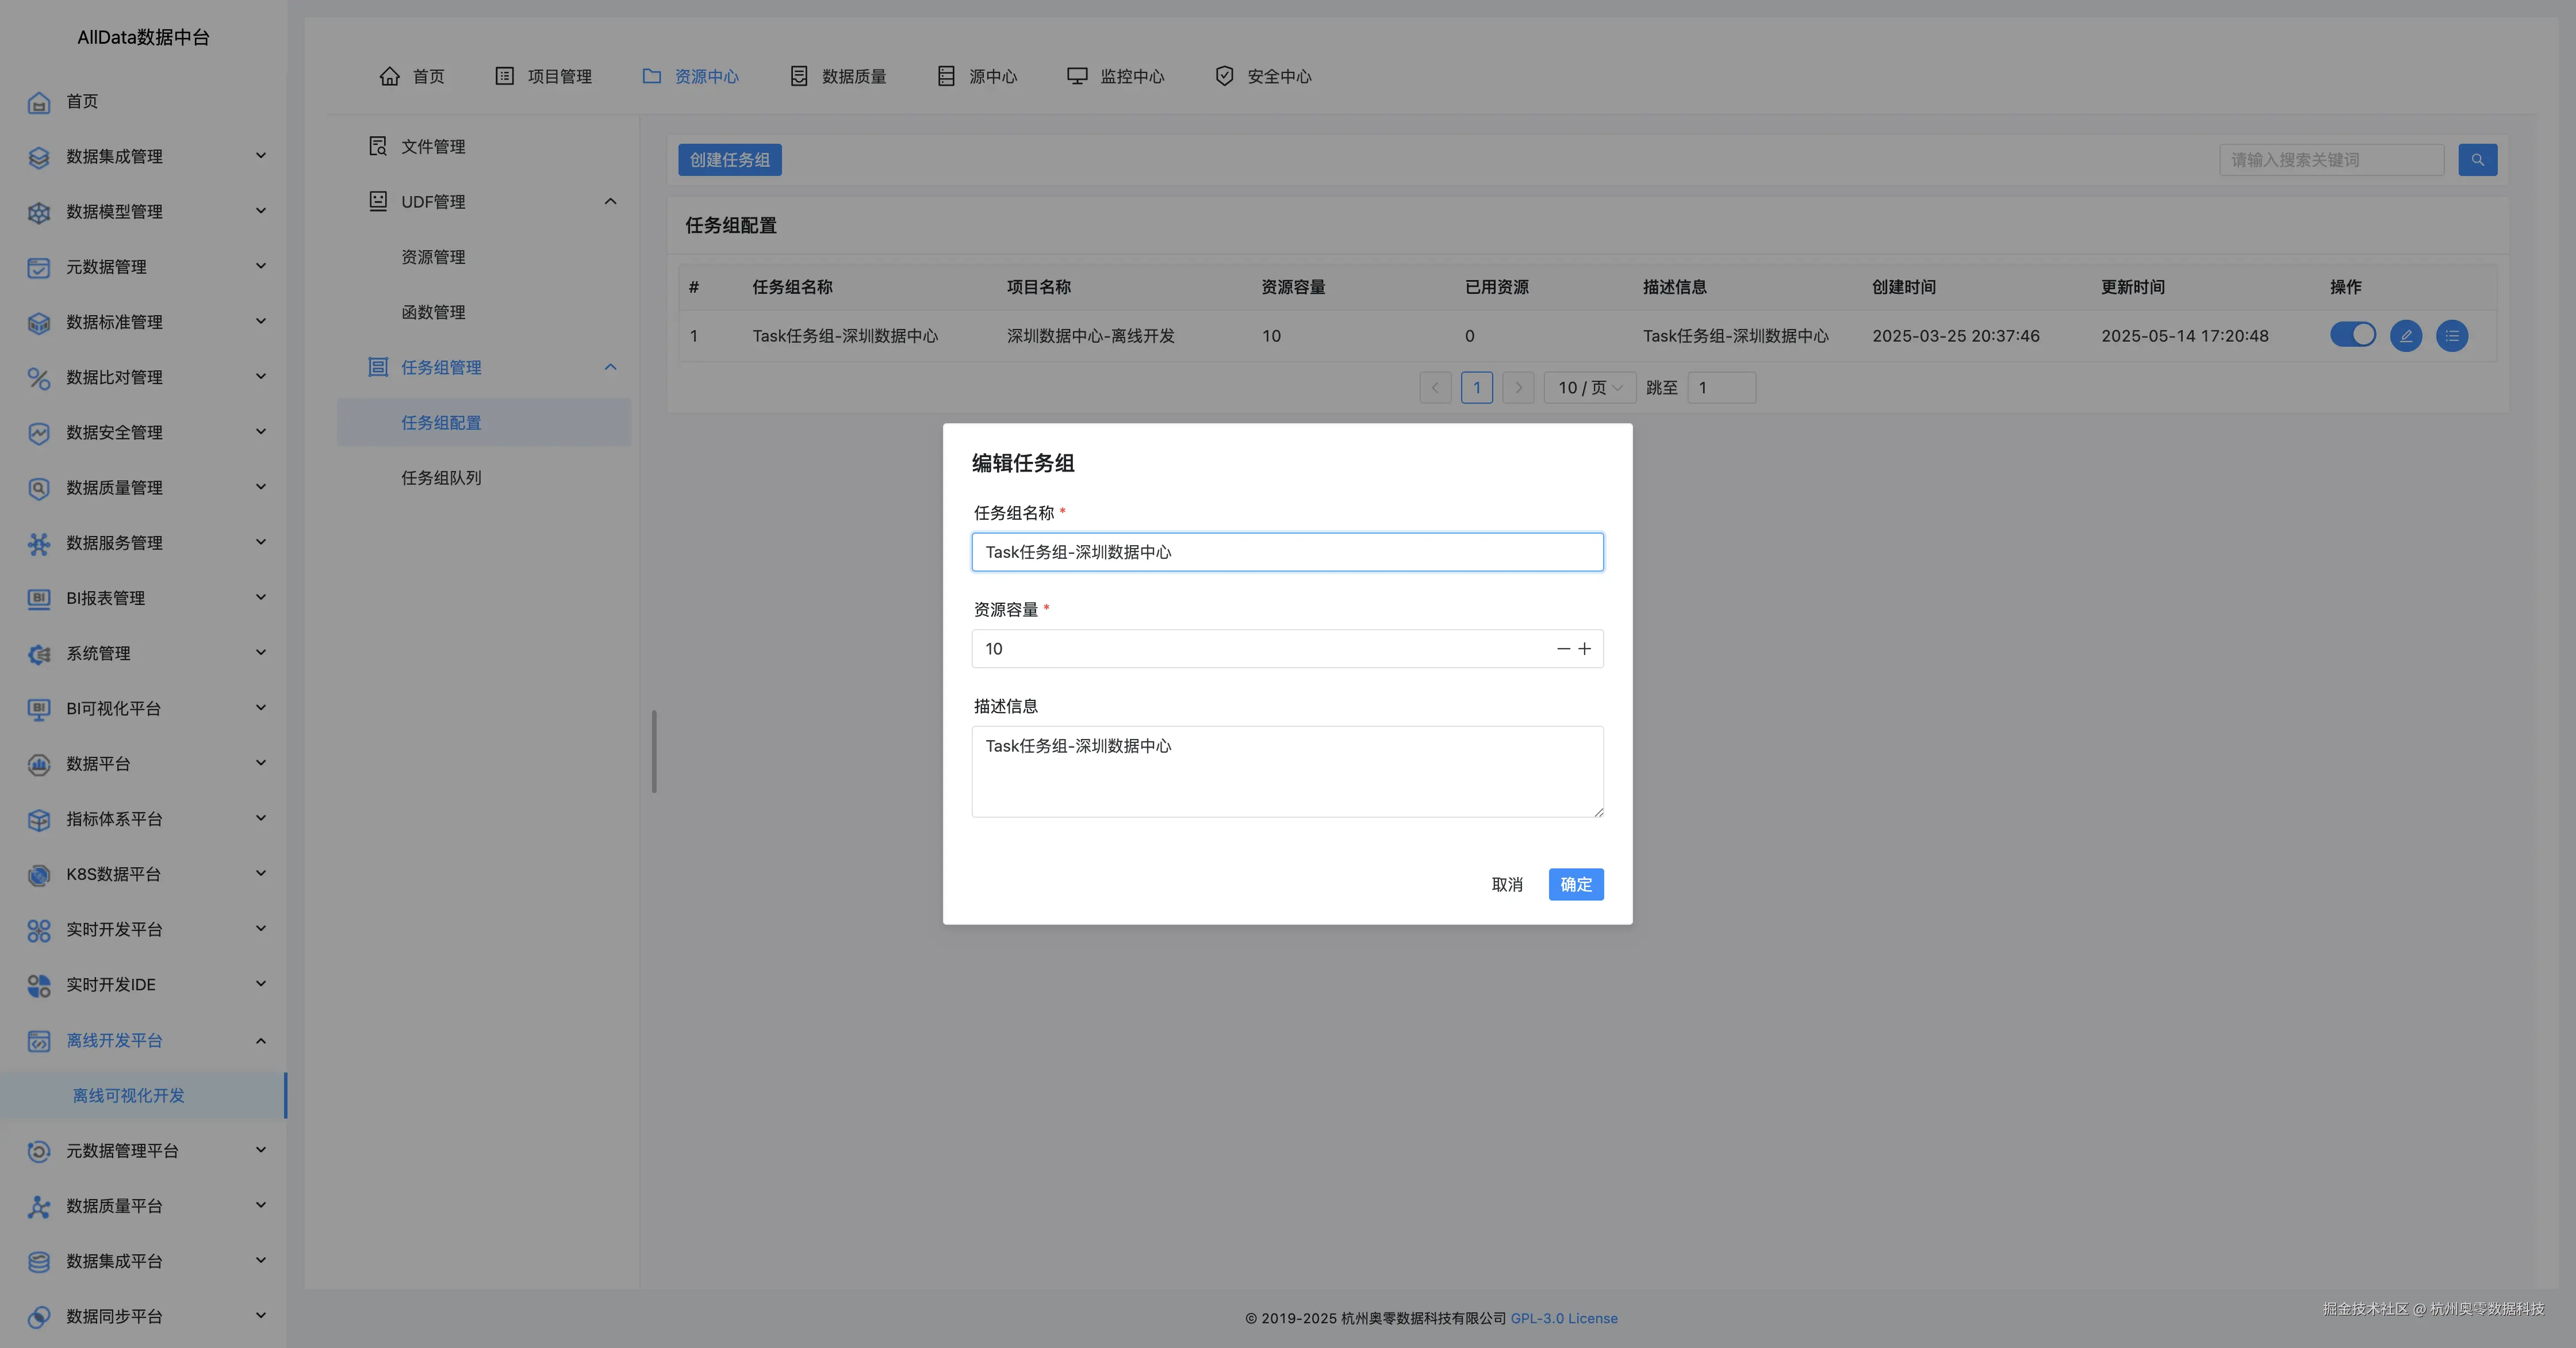Decrease resource capacity with minus button
Image resolution: width=2576 pixels, height=1348 pixels.
coord(1563,649)
